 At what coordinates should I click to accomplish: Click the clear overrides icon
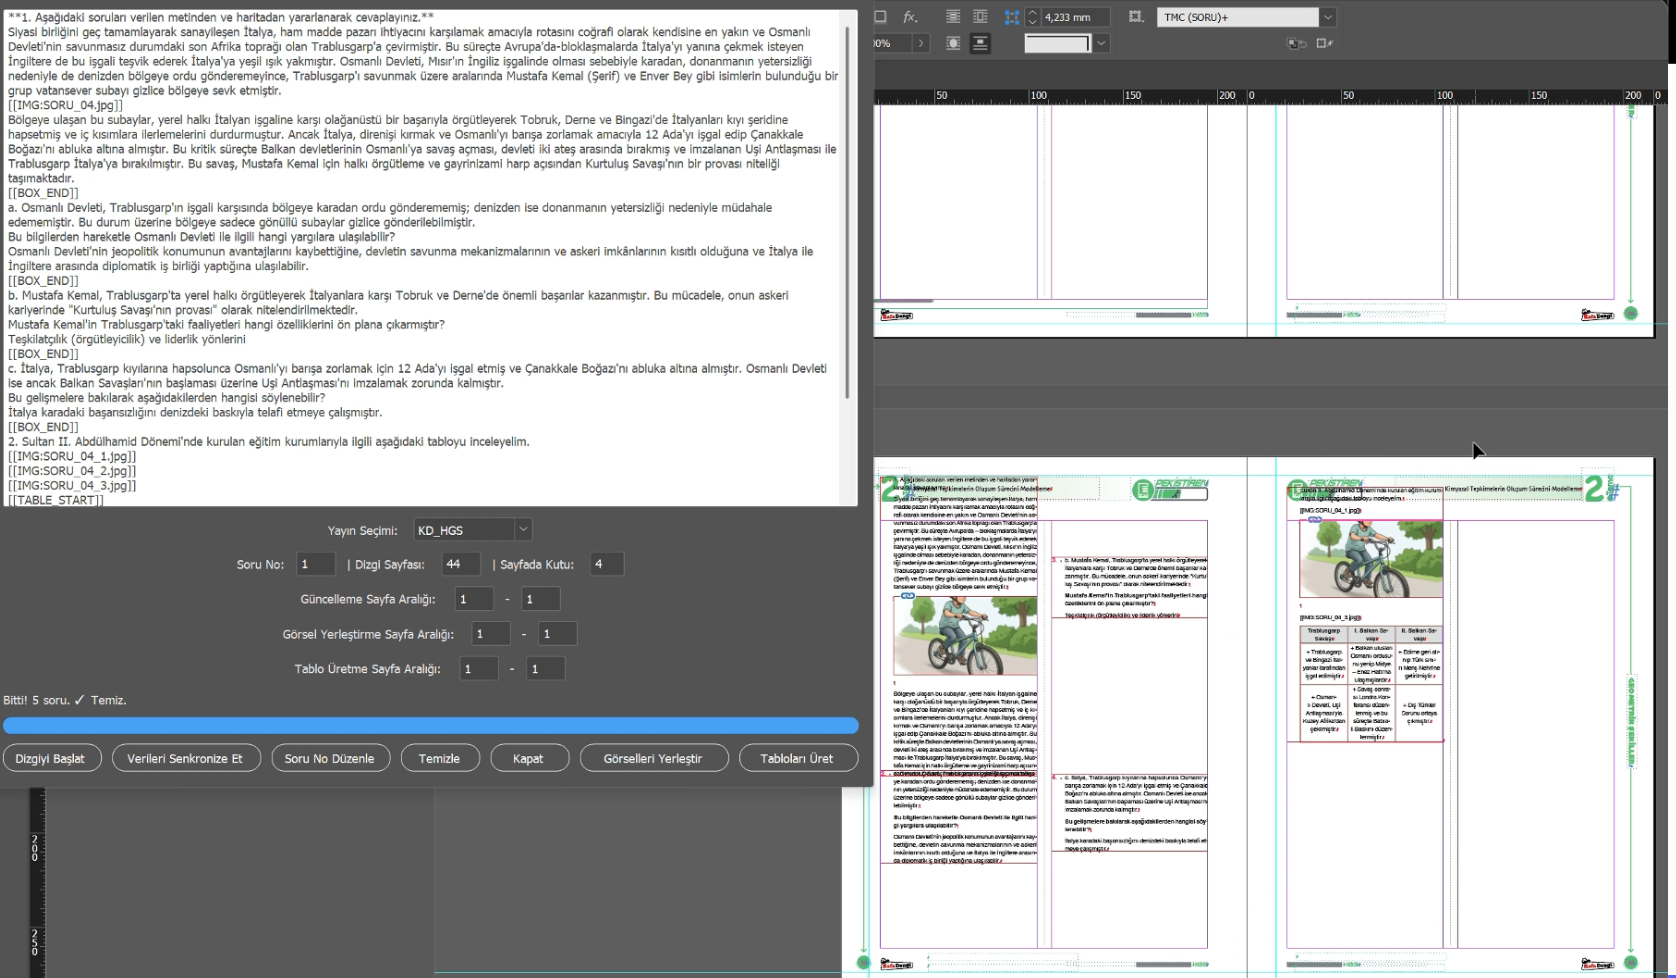pos(1296,43)
